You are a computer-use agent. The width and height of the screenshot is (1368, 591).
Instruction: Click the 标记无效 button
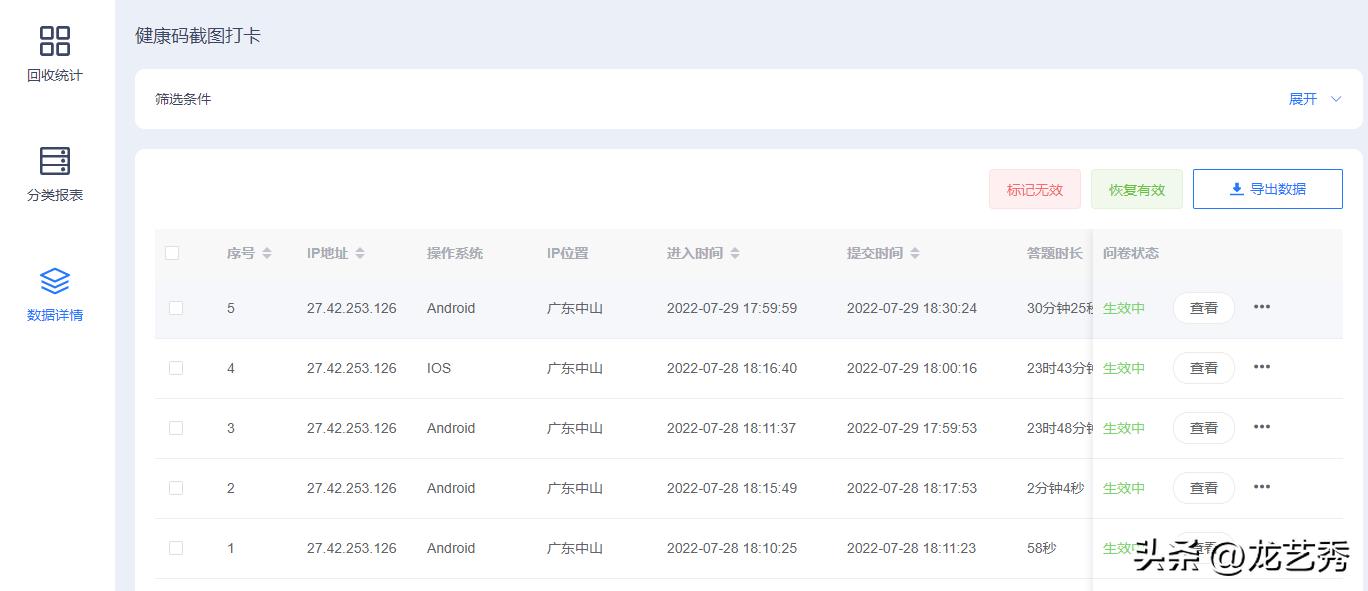tap(1035, 189)
